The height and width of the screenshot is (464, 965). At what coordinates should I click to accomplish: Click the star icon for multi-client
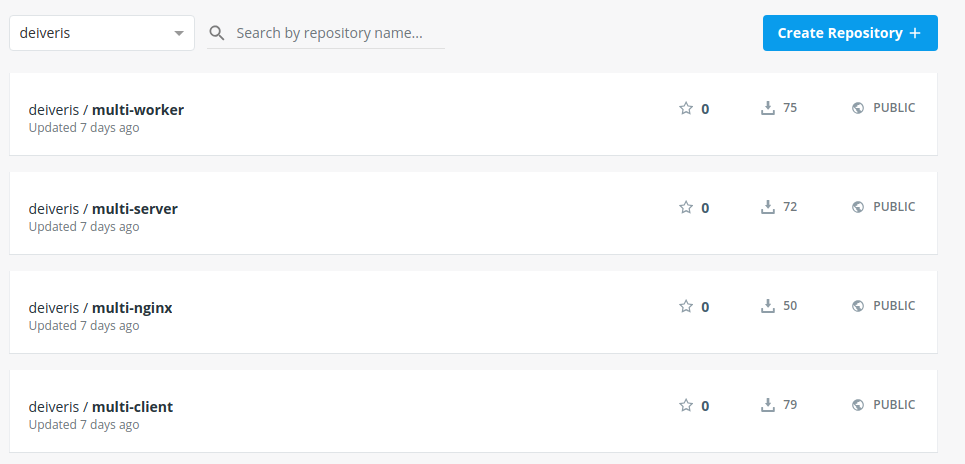point(686,405)
